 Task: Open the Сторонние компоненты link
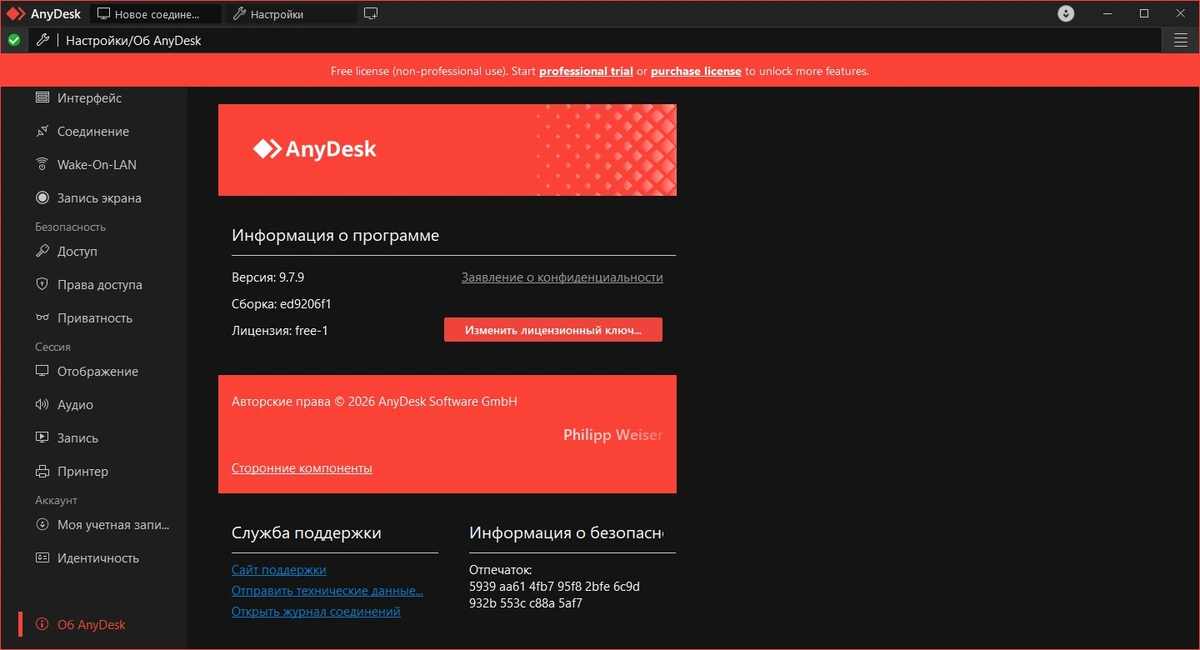[x=302, y=468]
